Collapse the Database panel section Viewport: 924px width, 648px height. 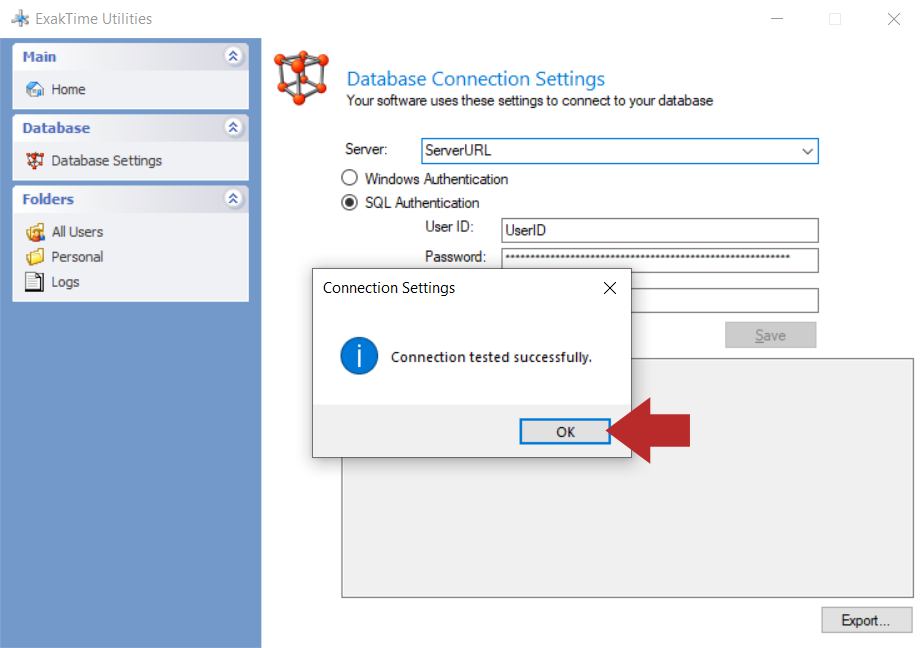(233, 127)
